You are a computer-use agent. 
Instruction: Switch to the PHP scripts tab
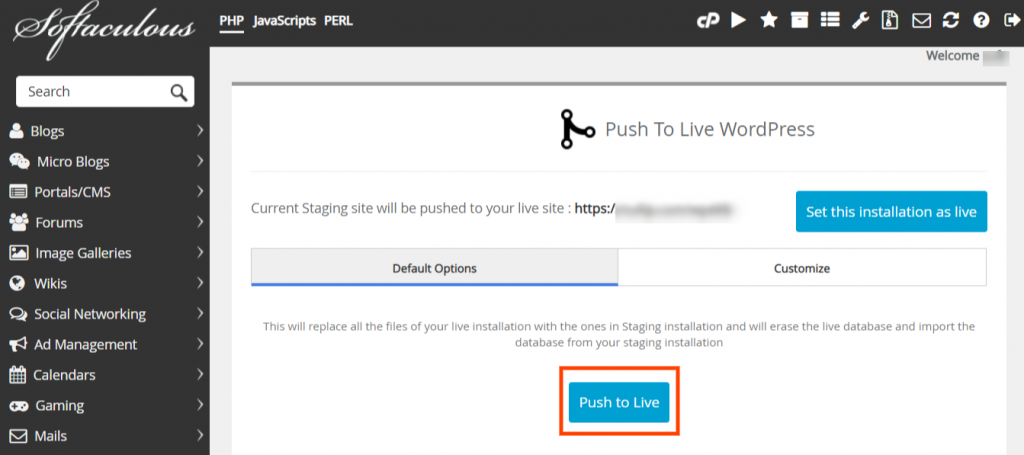(231, 21)
